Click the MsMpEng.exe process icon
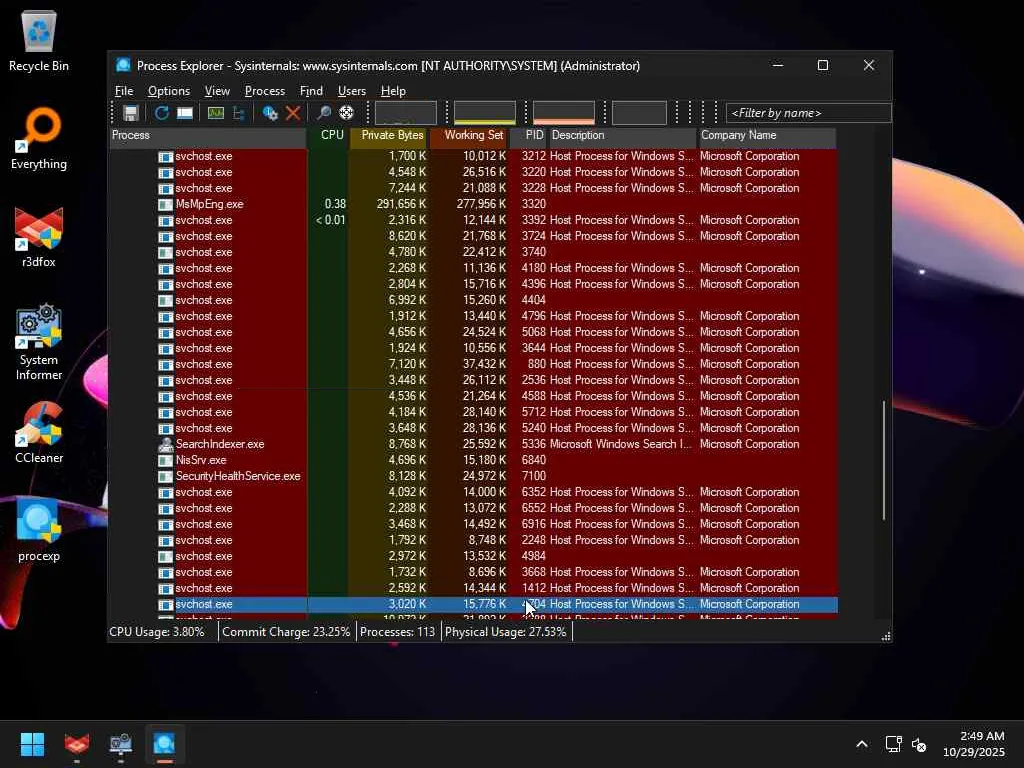Image resolution: width=1024 pixels, height=768 pixels. click(x=166, y=204)
